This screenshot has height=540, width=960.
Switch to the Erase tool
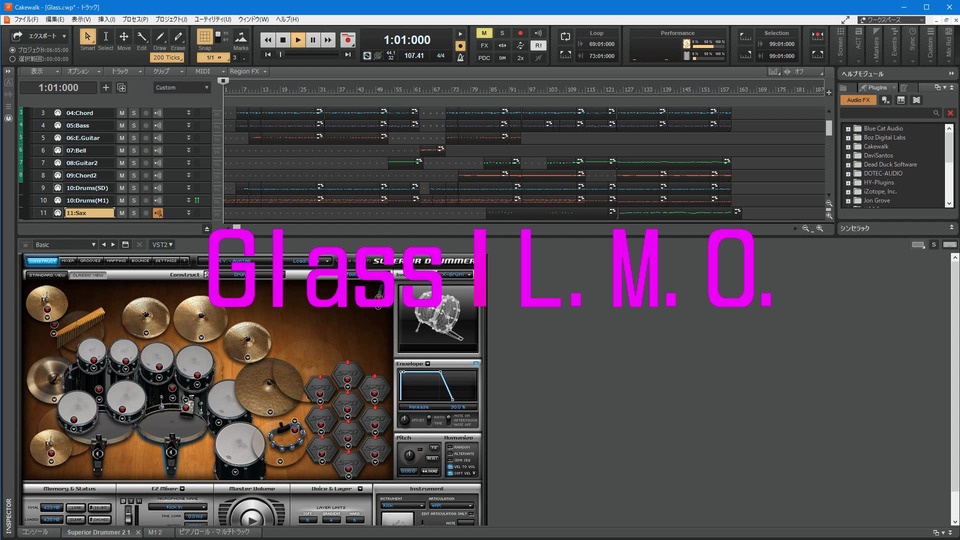(178, 37)
